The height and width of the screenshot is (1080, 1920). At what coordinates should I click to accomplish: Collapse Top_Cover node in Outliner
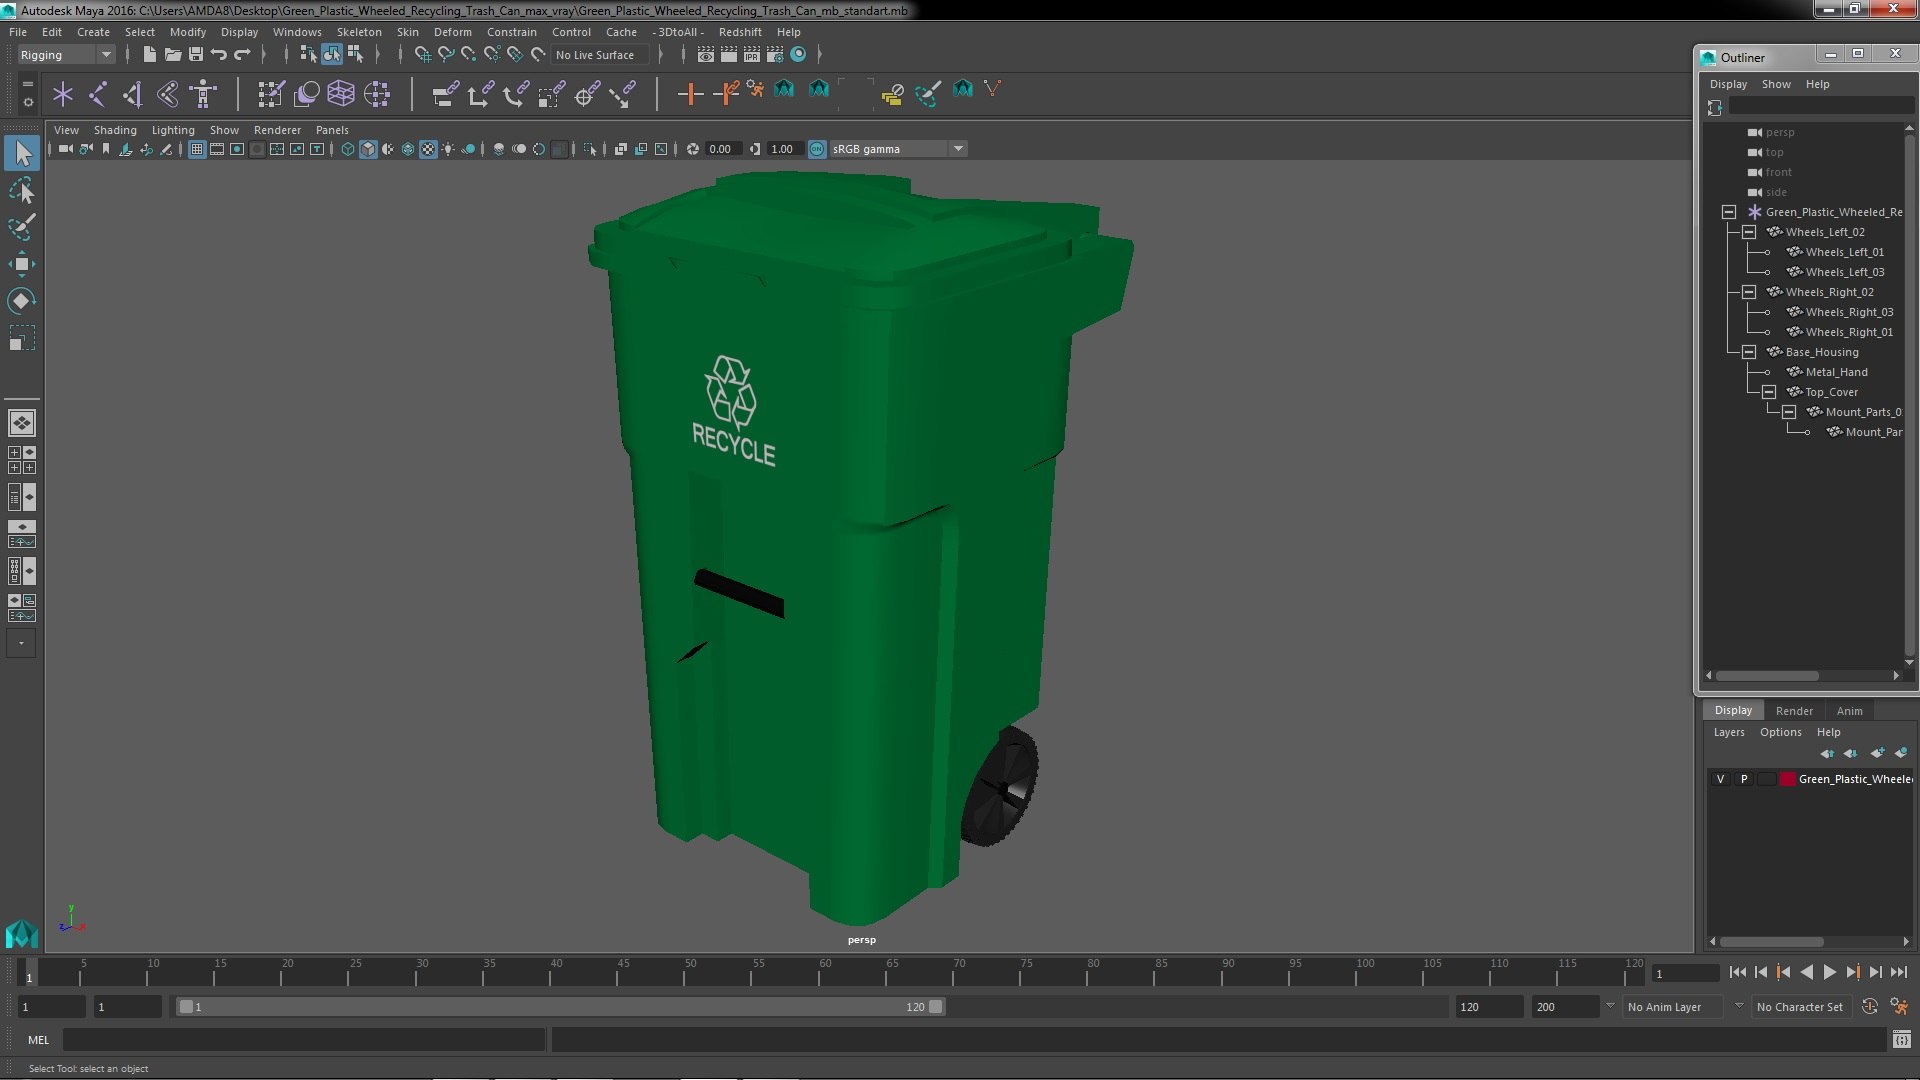pyautogui.click(x=1768, y=392)
